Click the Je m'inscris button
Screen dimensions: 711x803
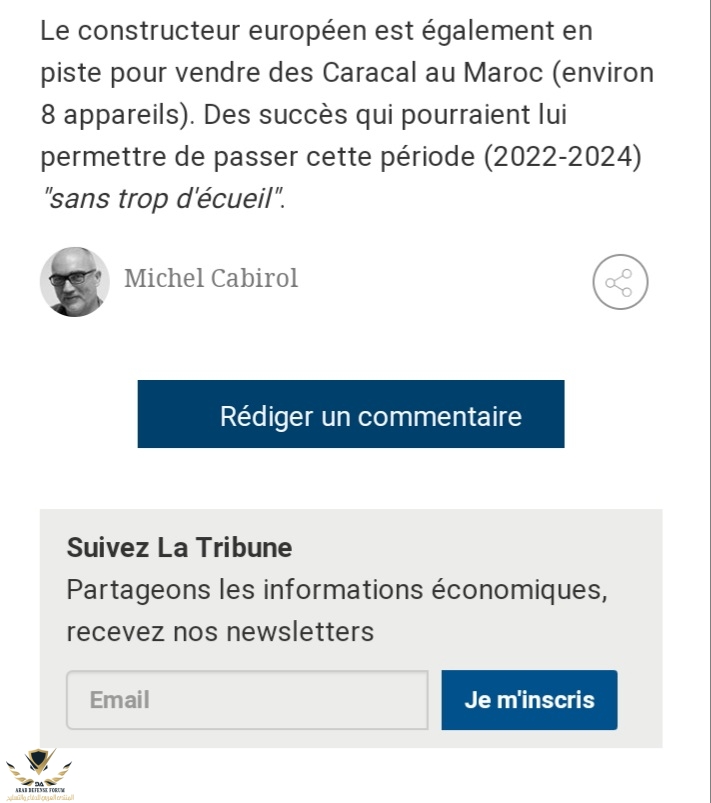pyautogui.click(x=529, y=699)
